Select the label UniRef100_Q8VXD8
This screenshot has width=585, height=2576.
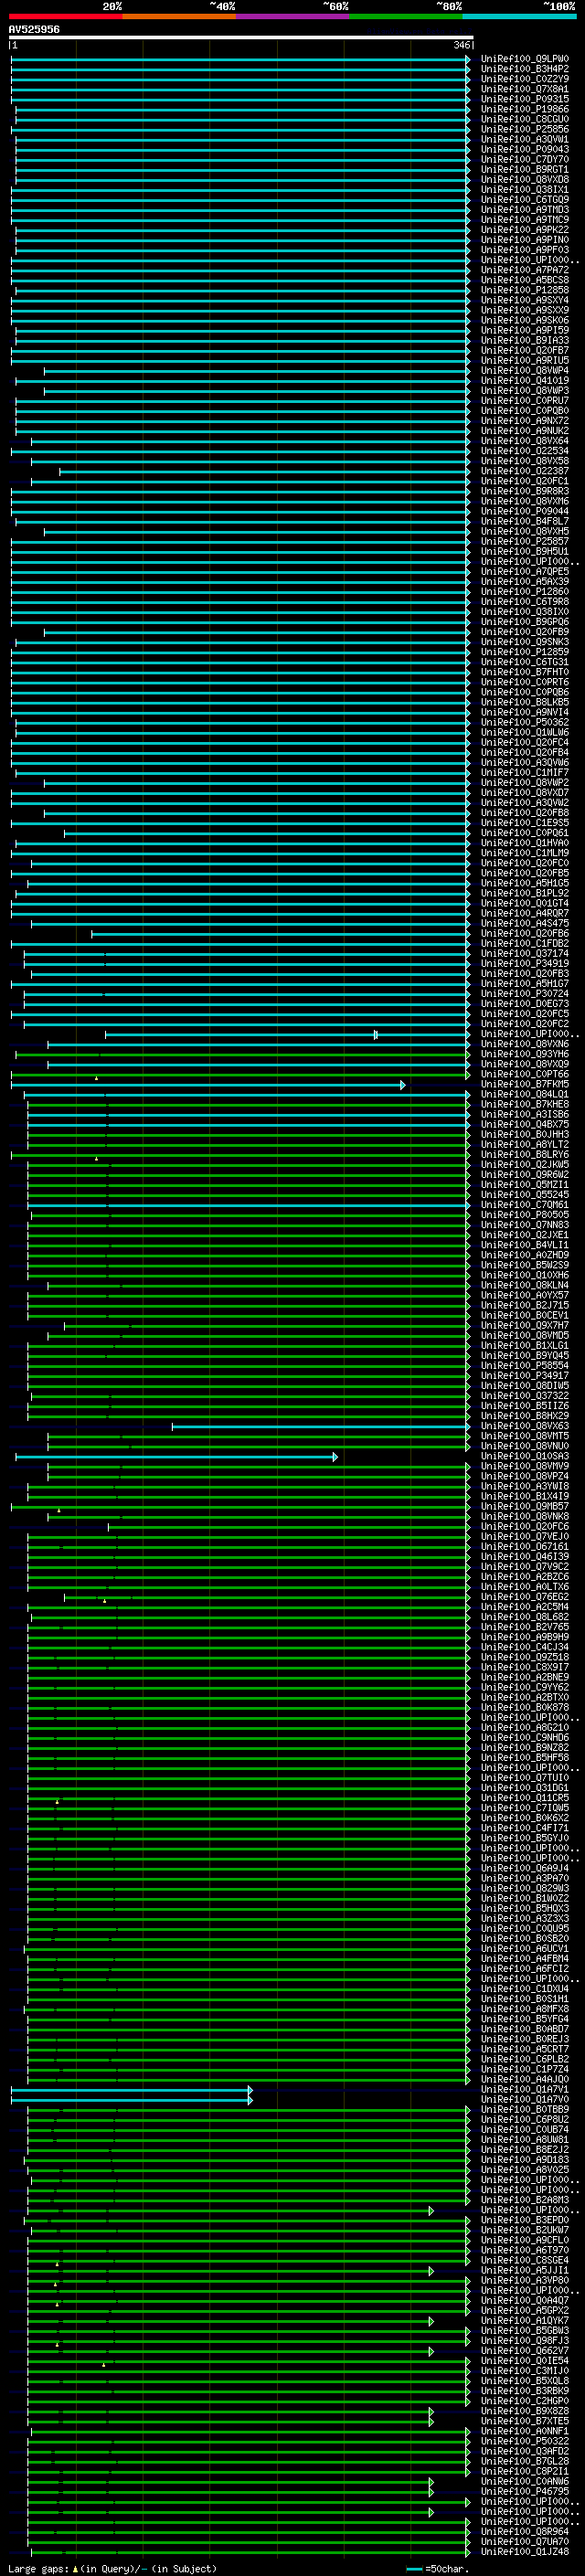point(525,180)
